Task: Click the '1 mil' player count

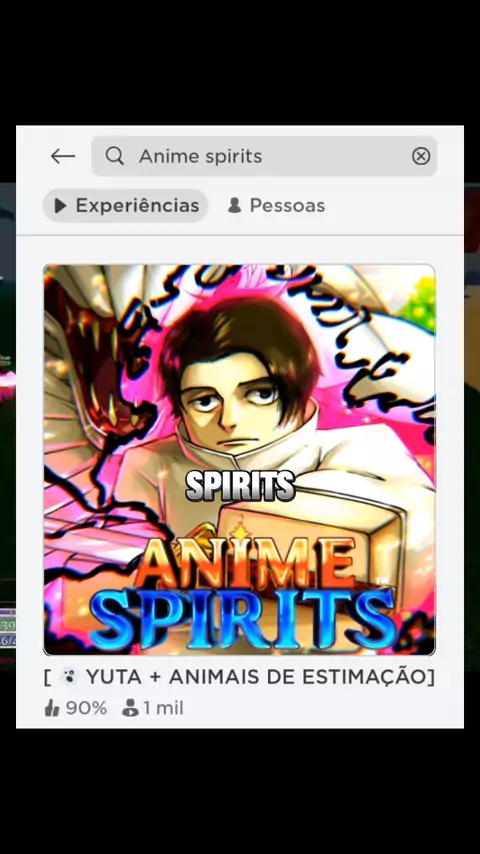Action: tap(163, 708)
